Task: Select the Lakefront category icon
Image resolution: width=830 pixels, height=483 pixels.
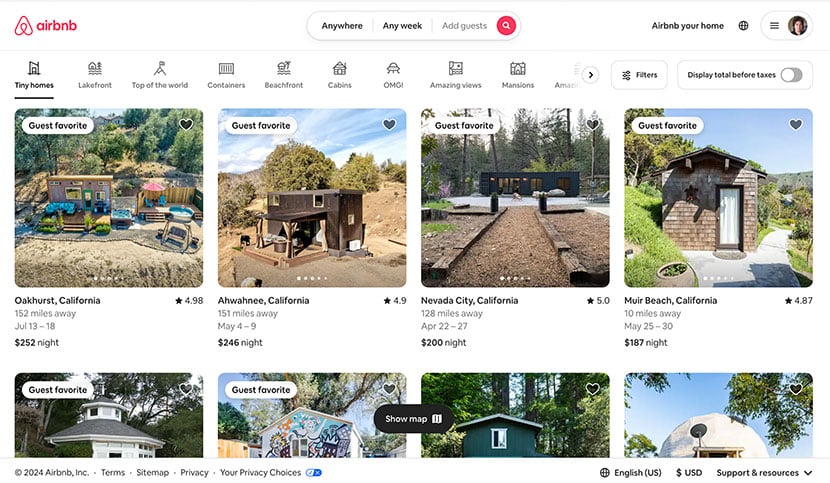Action: (95, 74)
